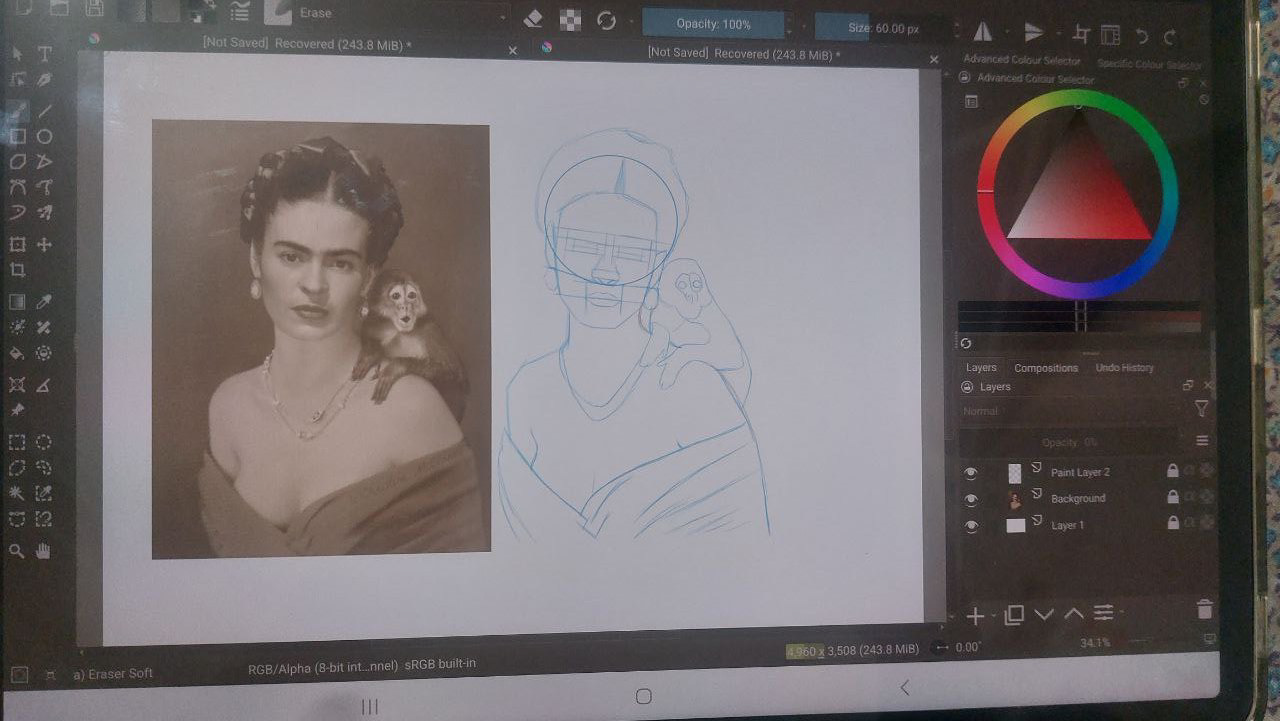The width and height of the screenshot is (1280, 721).
Task: Select the Reference Images pin tool
Action: 17,410
